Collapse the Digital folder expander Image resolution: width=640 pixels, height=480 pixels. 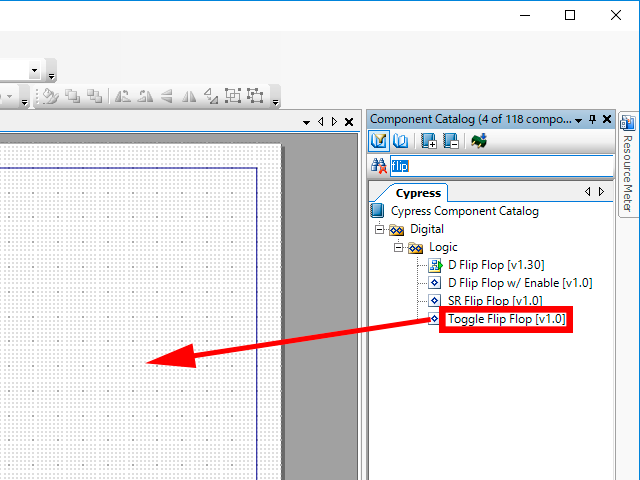point(380,229)
